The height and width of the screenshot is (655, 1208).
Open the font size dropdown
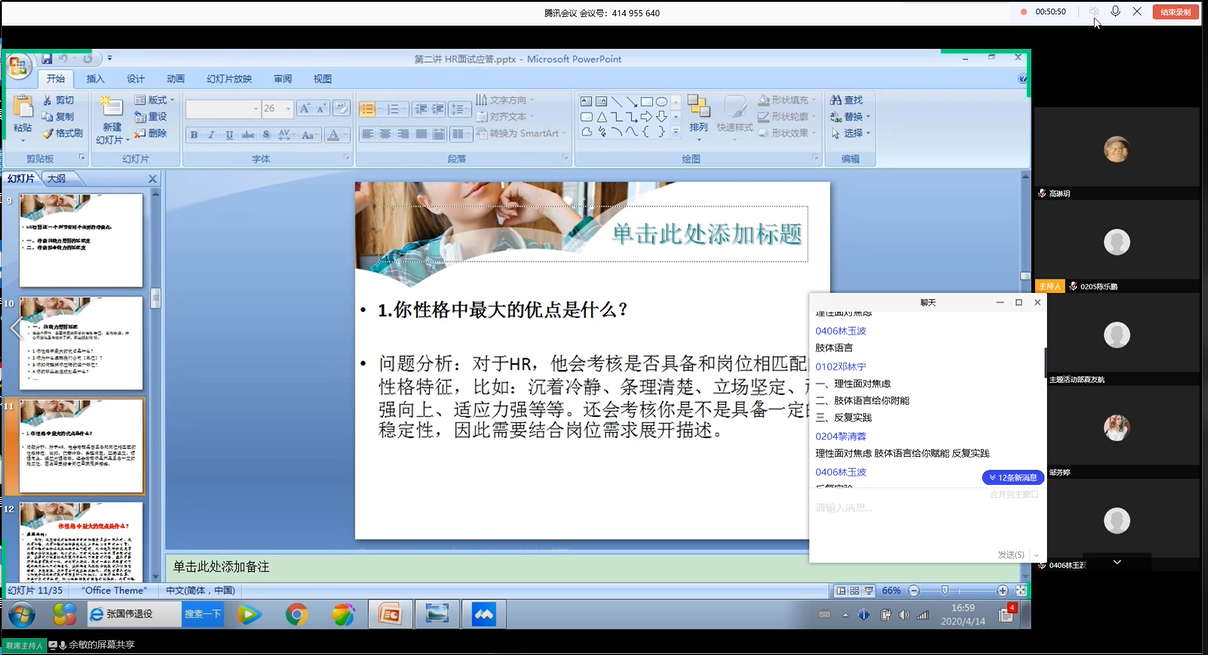coord(289,109)
